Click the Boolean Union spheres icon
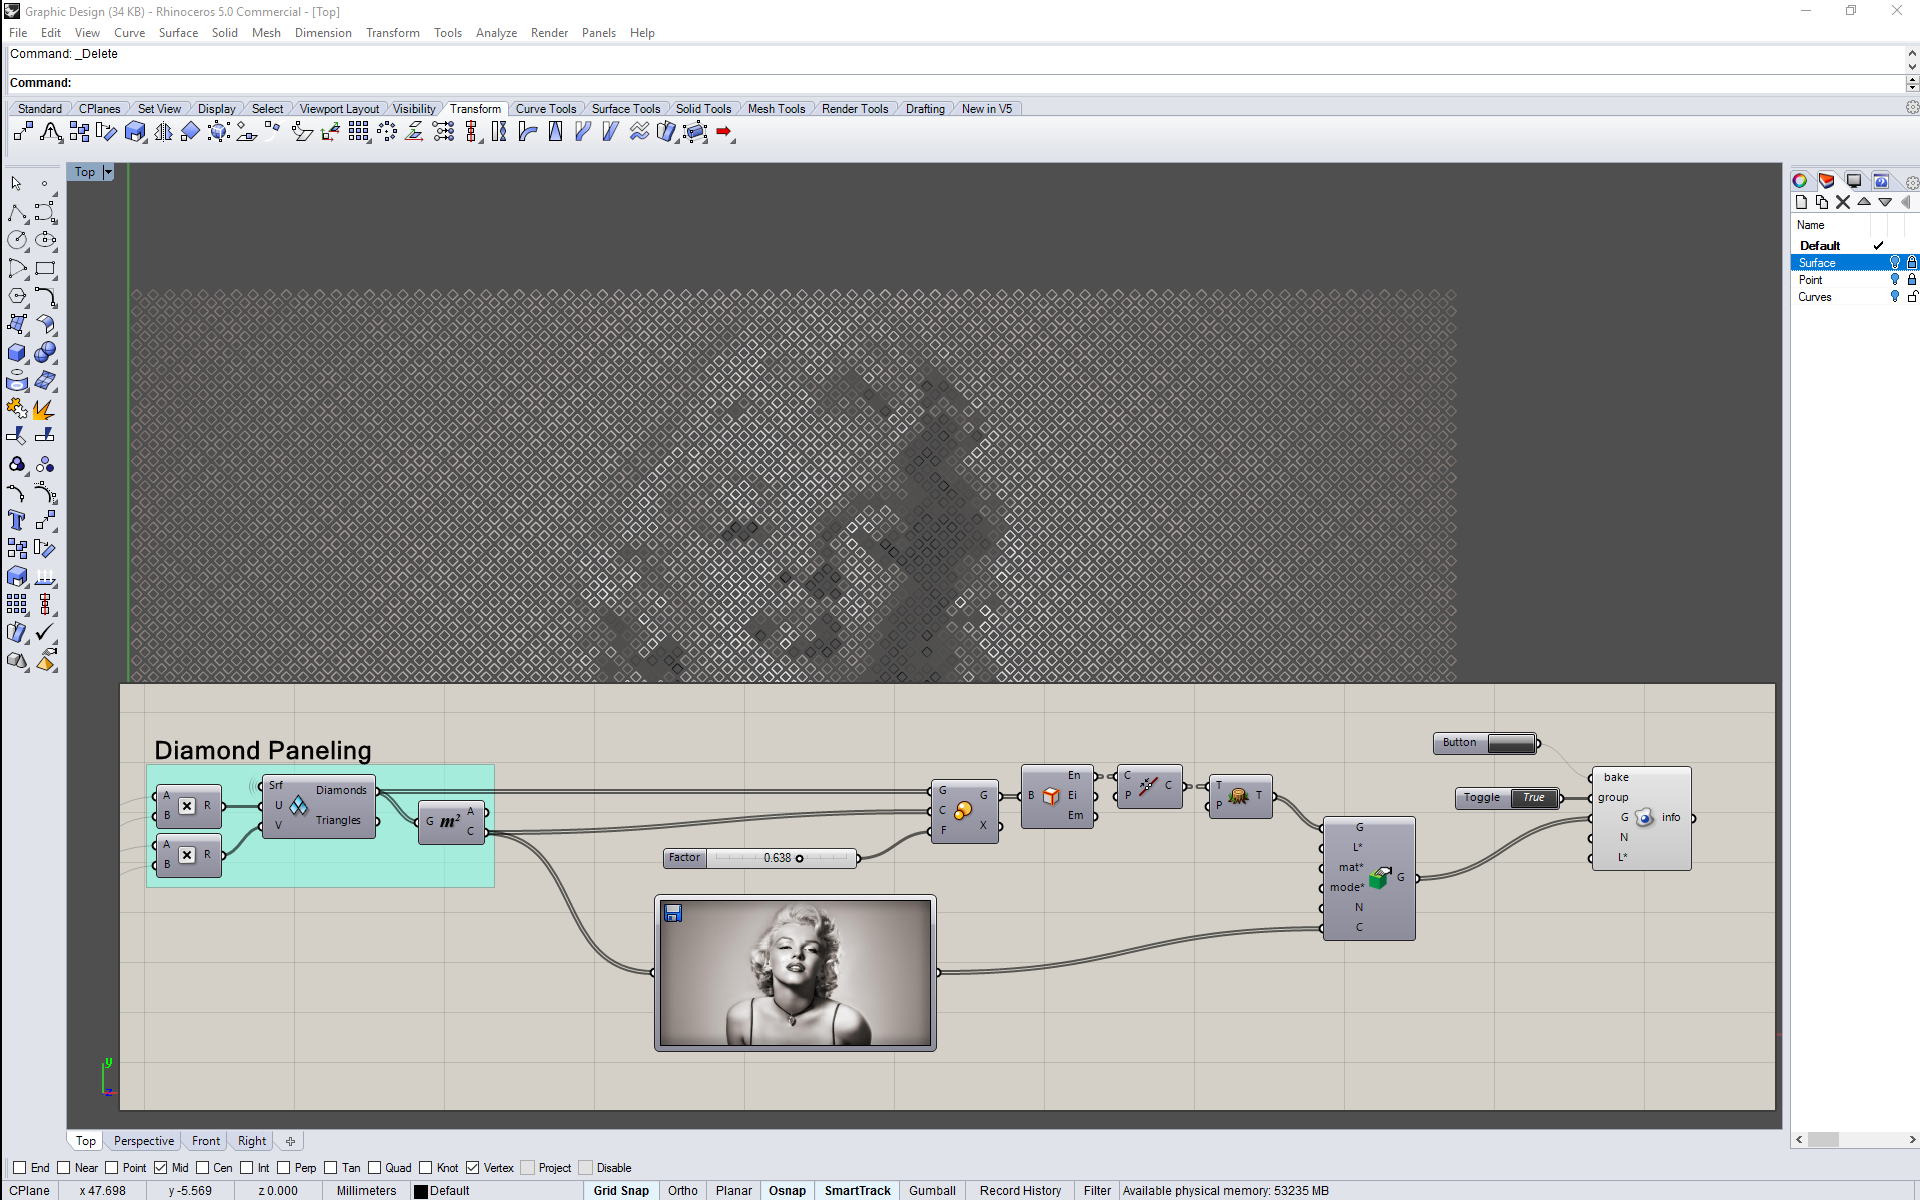 (x=45, y=353)
